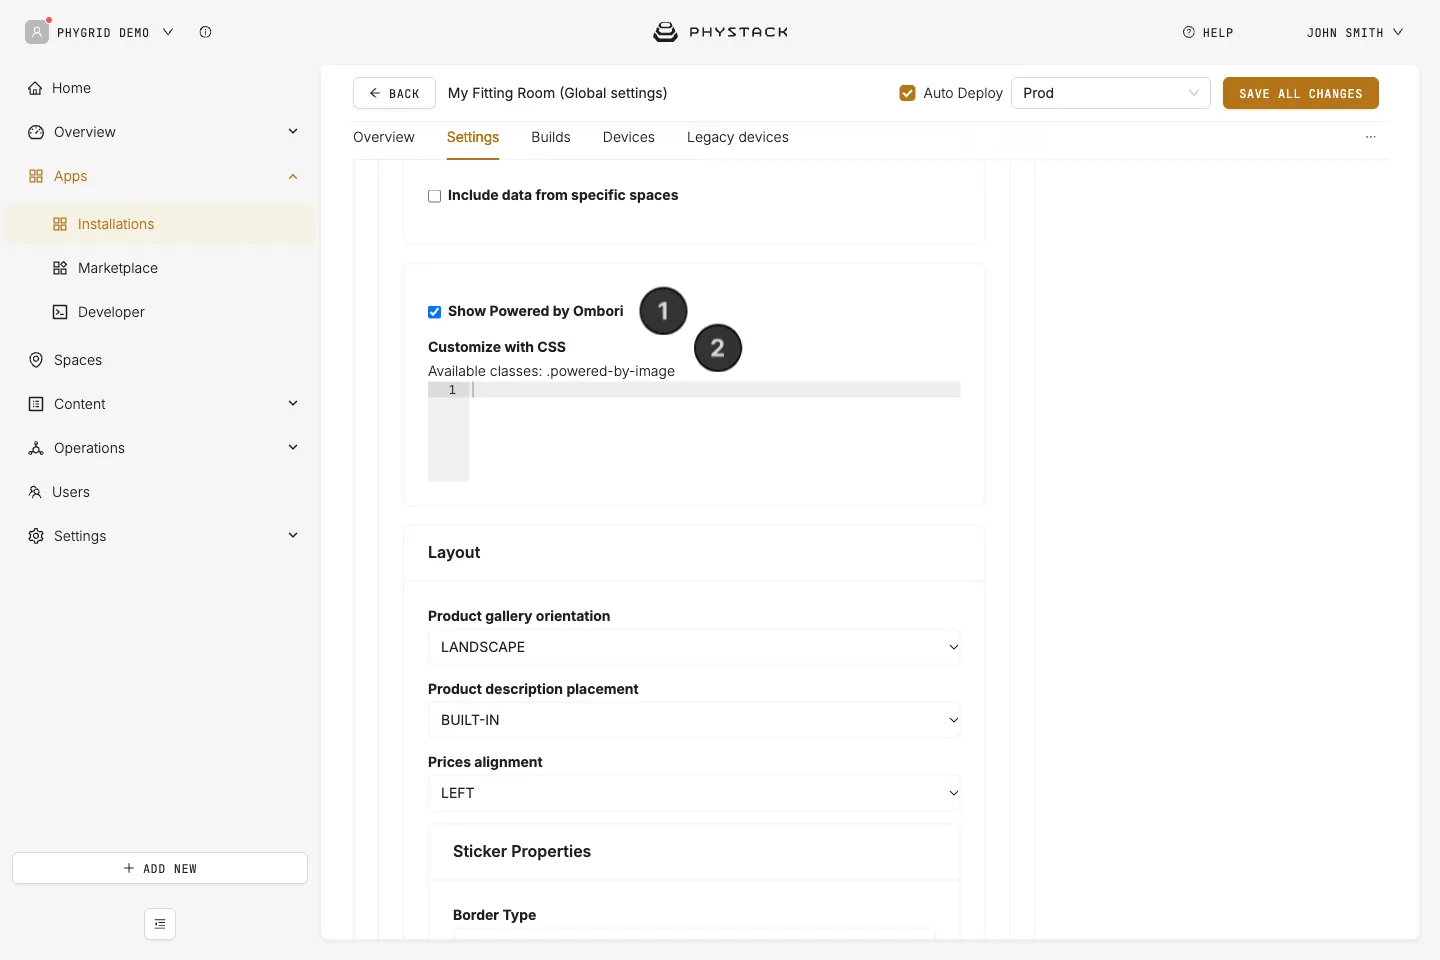1440x960 pixels.
Task: Open Product description placement dropdown
Action: (694, 720)
